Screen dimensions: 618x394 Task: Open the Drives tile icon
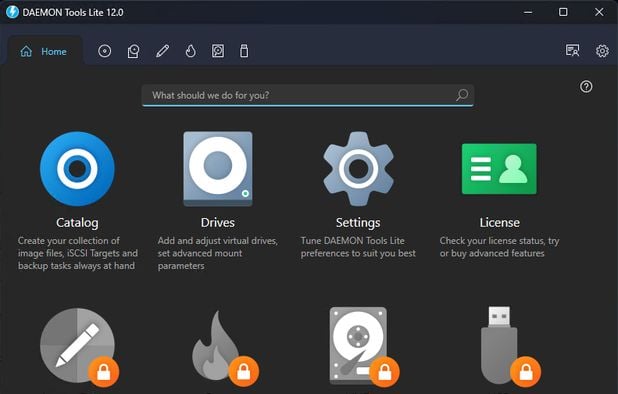218,169
